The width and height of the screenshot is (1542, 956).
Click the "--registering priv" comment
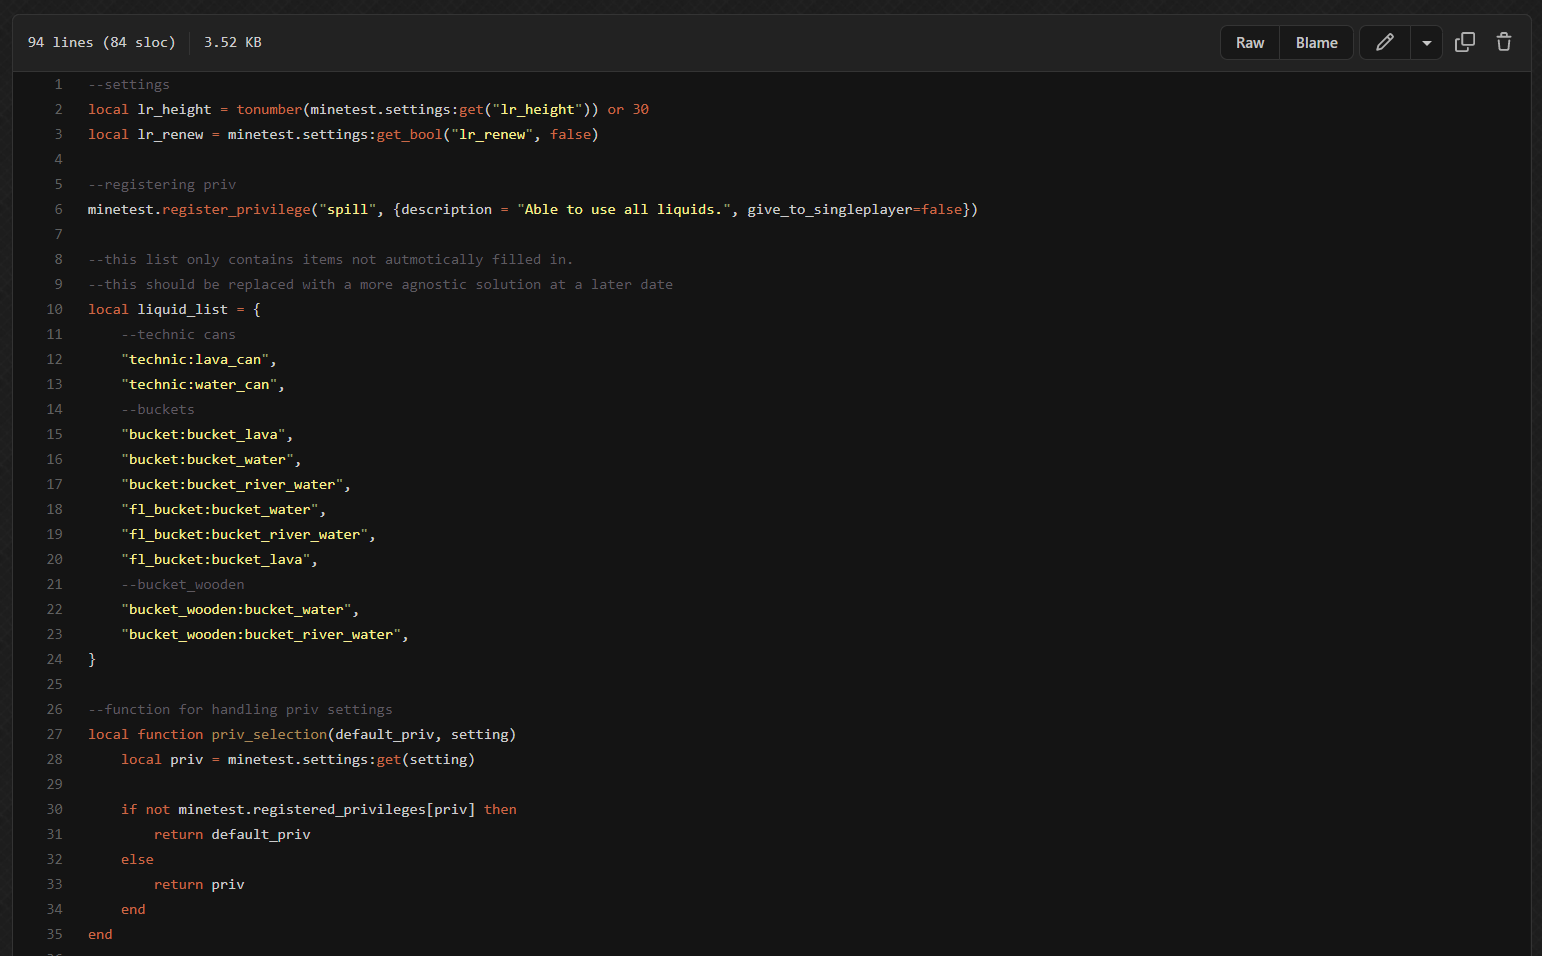point(162,185)
